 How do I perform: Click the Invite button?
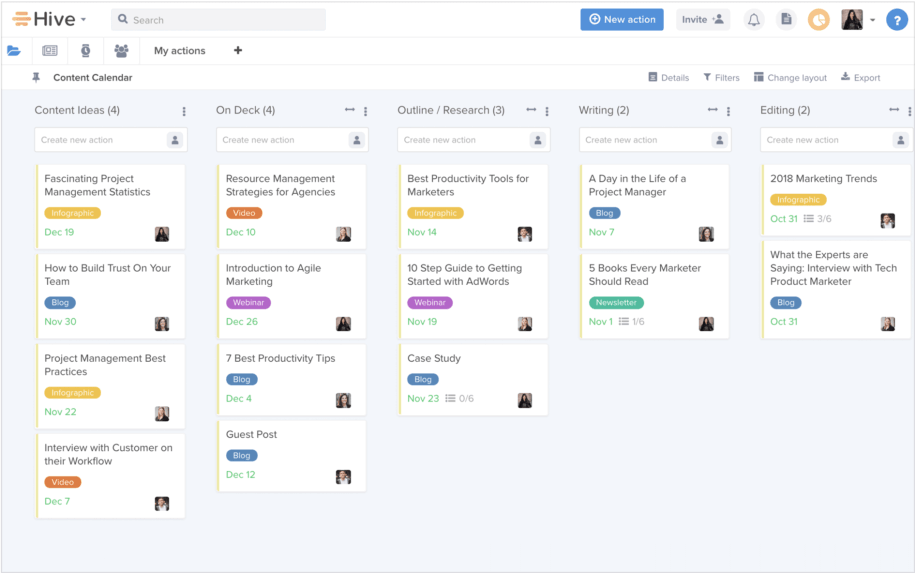[x=703, y=20]
